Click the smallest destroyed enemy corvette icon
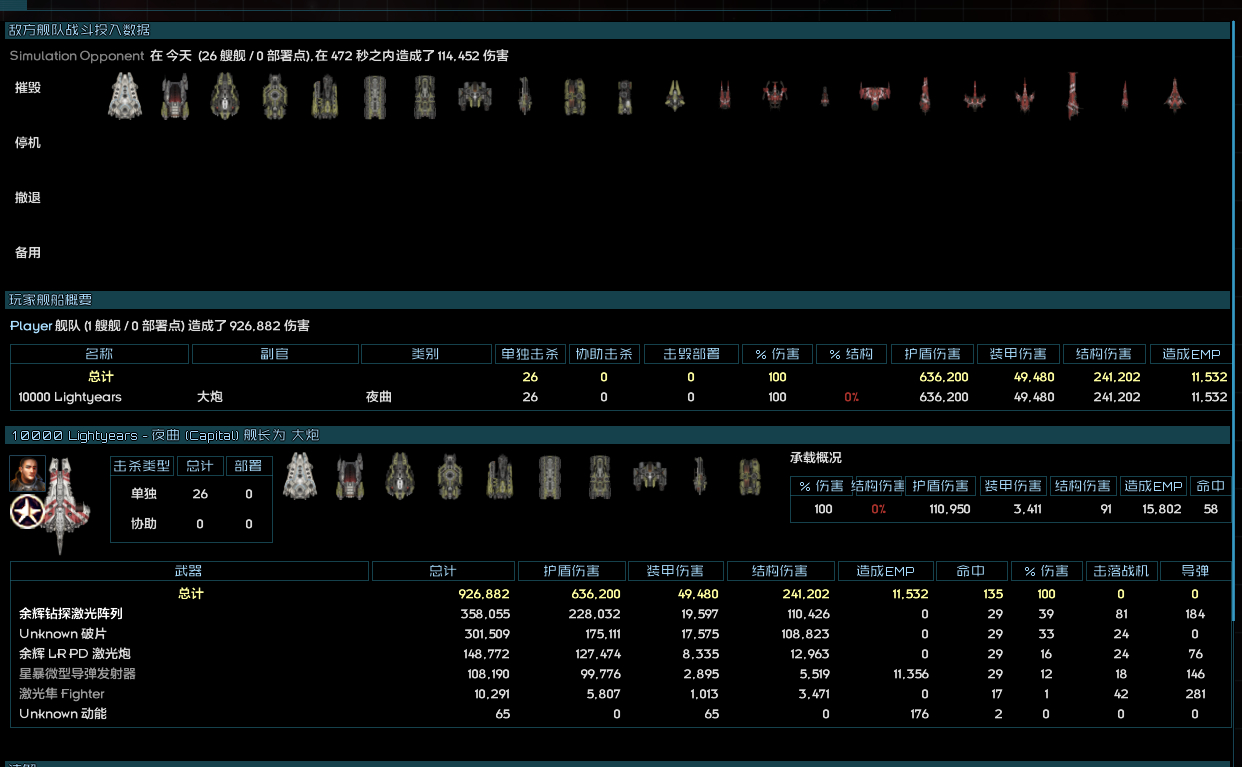 click(825, 98)
